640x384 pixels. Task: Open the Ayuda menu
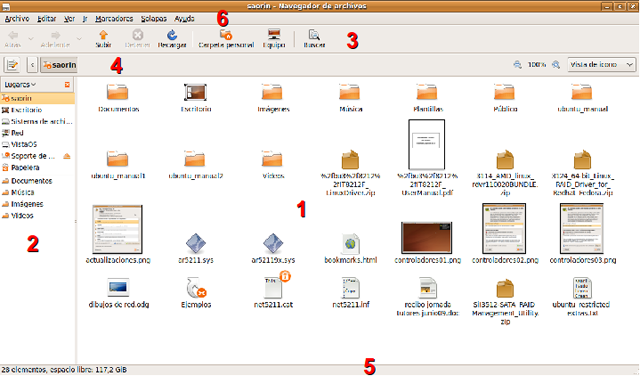[x=184, y=19]
